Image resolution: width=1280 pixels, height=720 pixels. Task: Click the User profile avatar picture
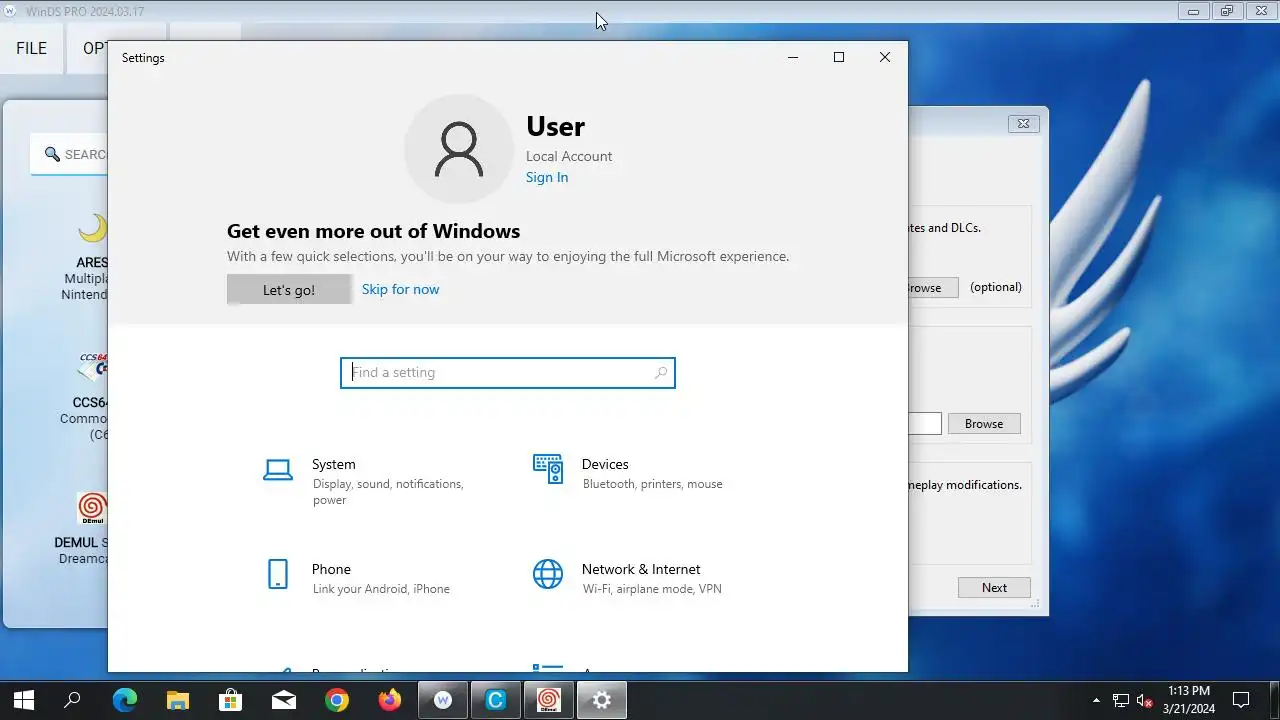[459, 149]
